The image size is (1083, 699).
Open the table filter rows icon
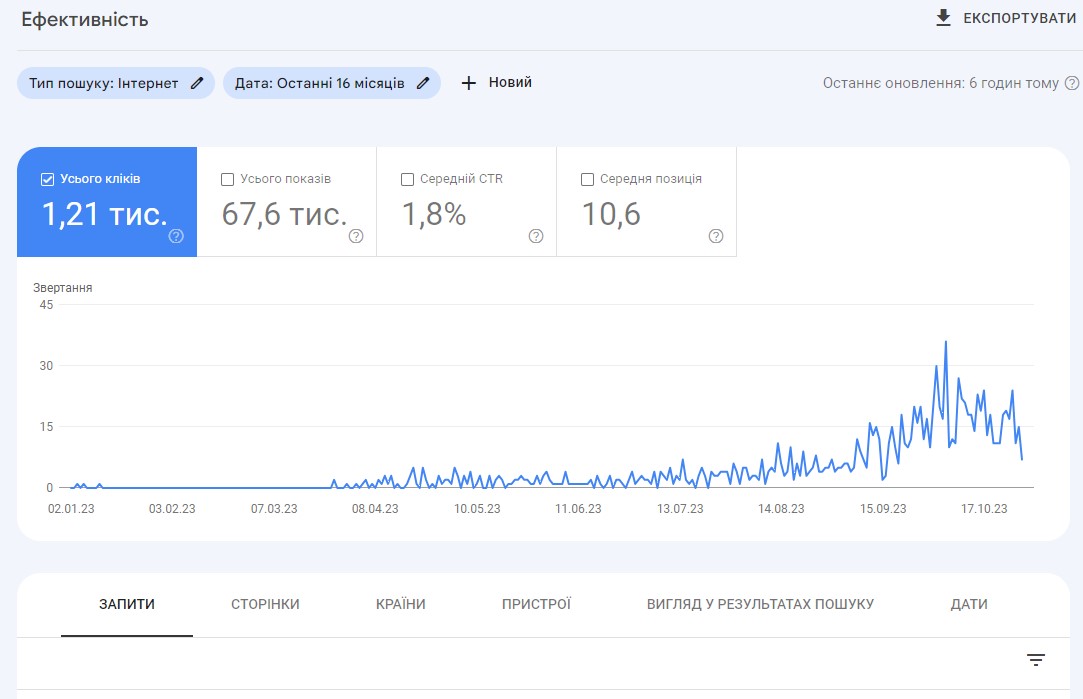1036,660
